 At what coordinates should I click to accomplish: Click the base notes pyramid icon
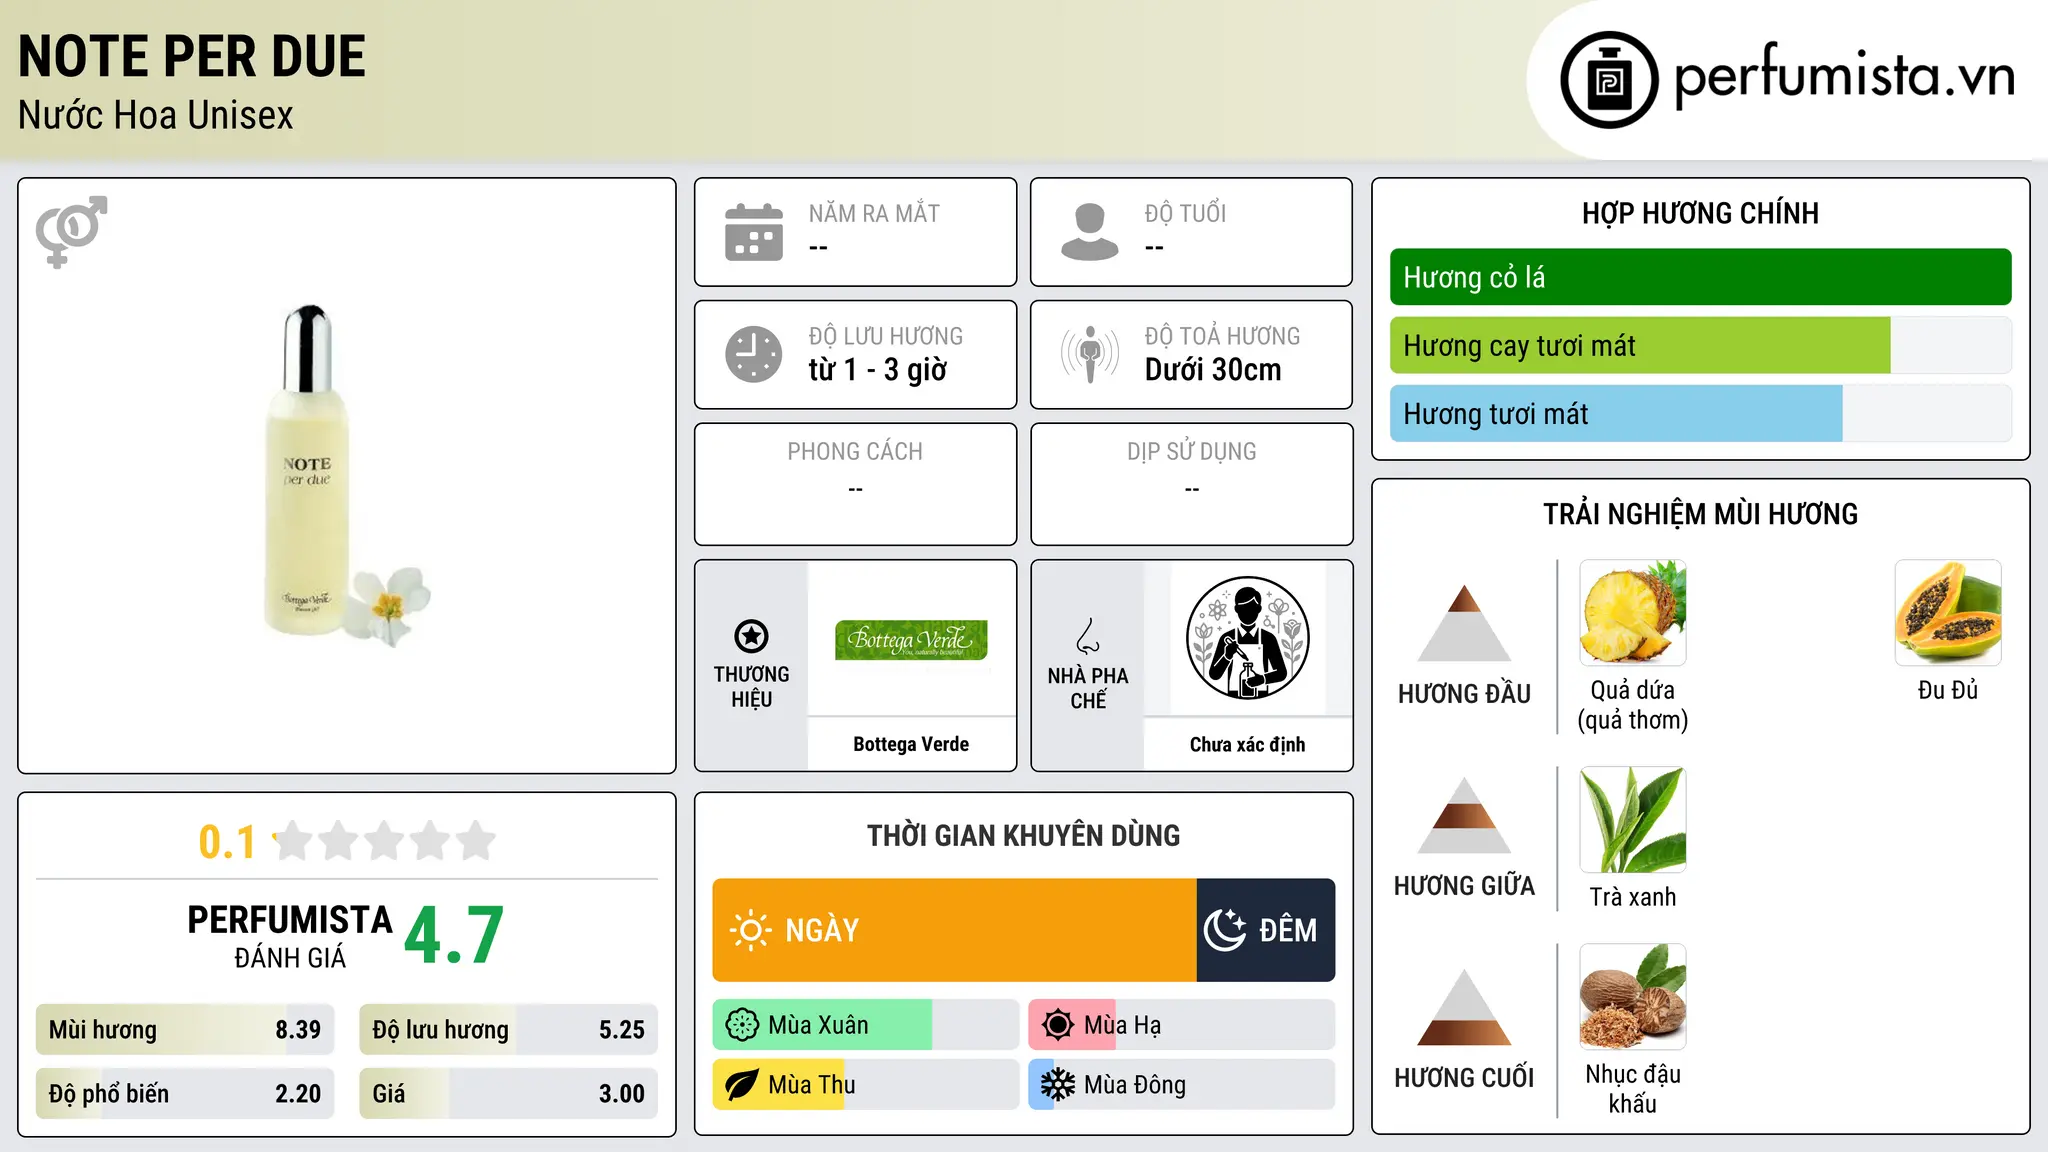pos(1464,1007)
